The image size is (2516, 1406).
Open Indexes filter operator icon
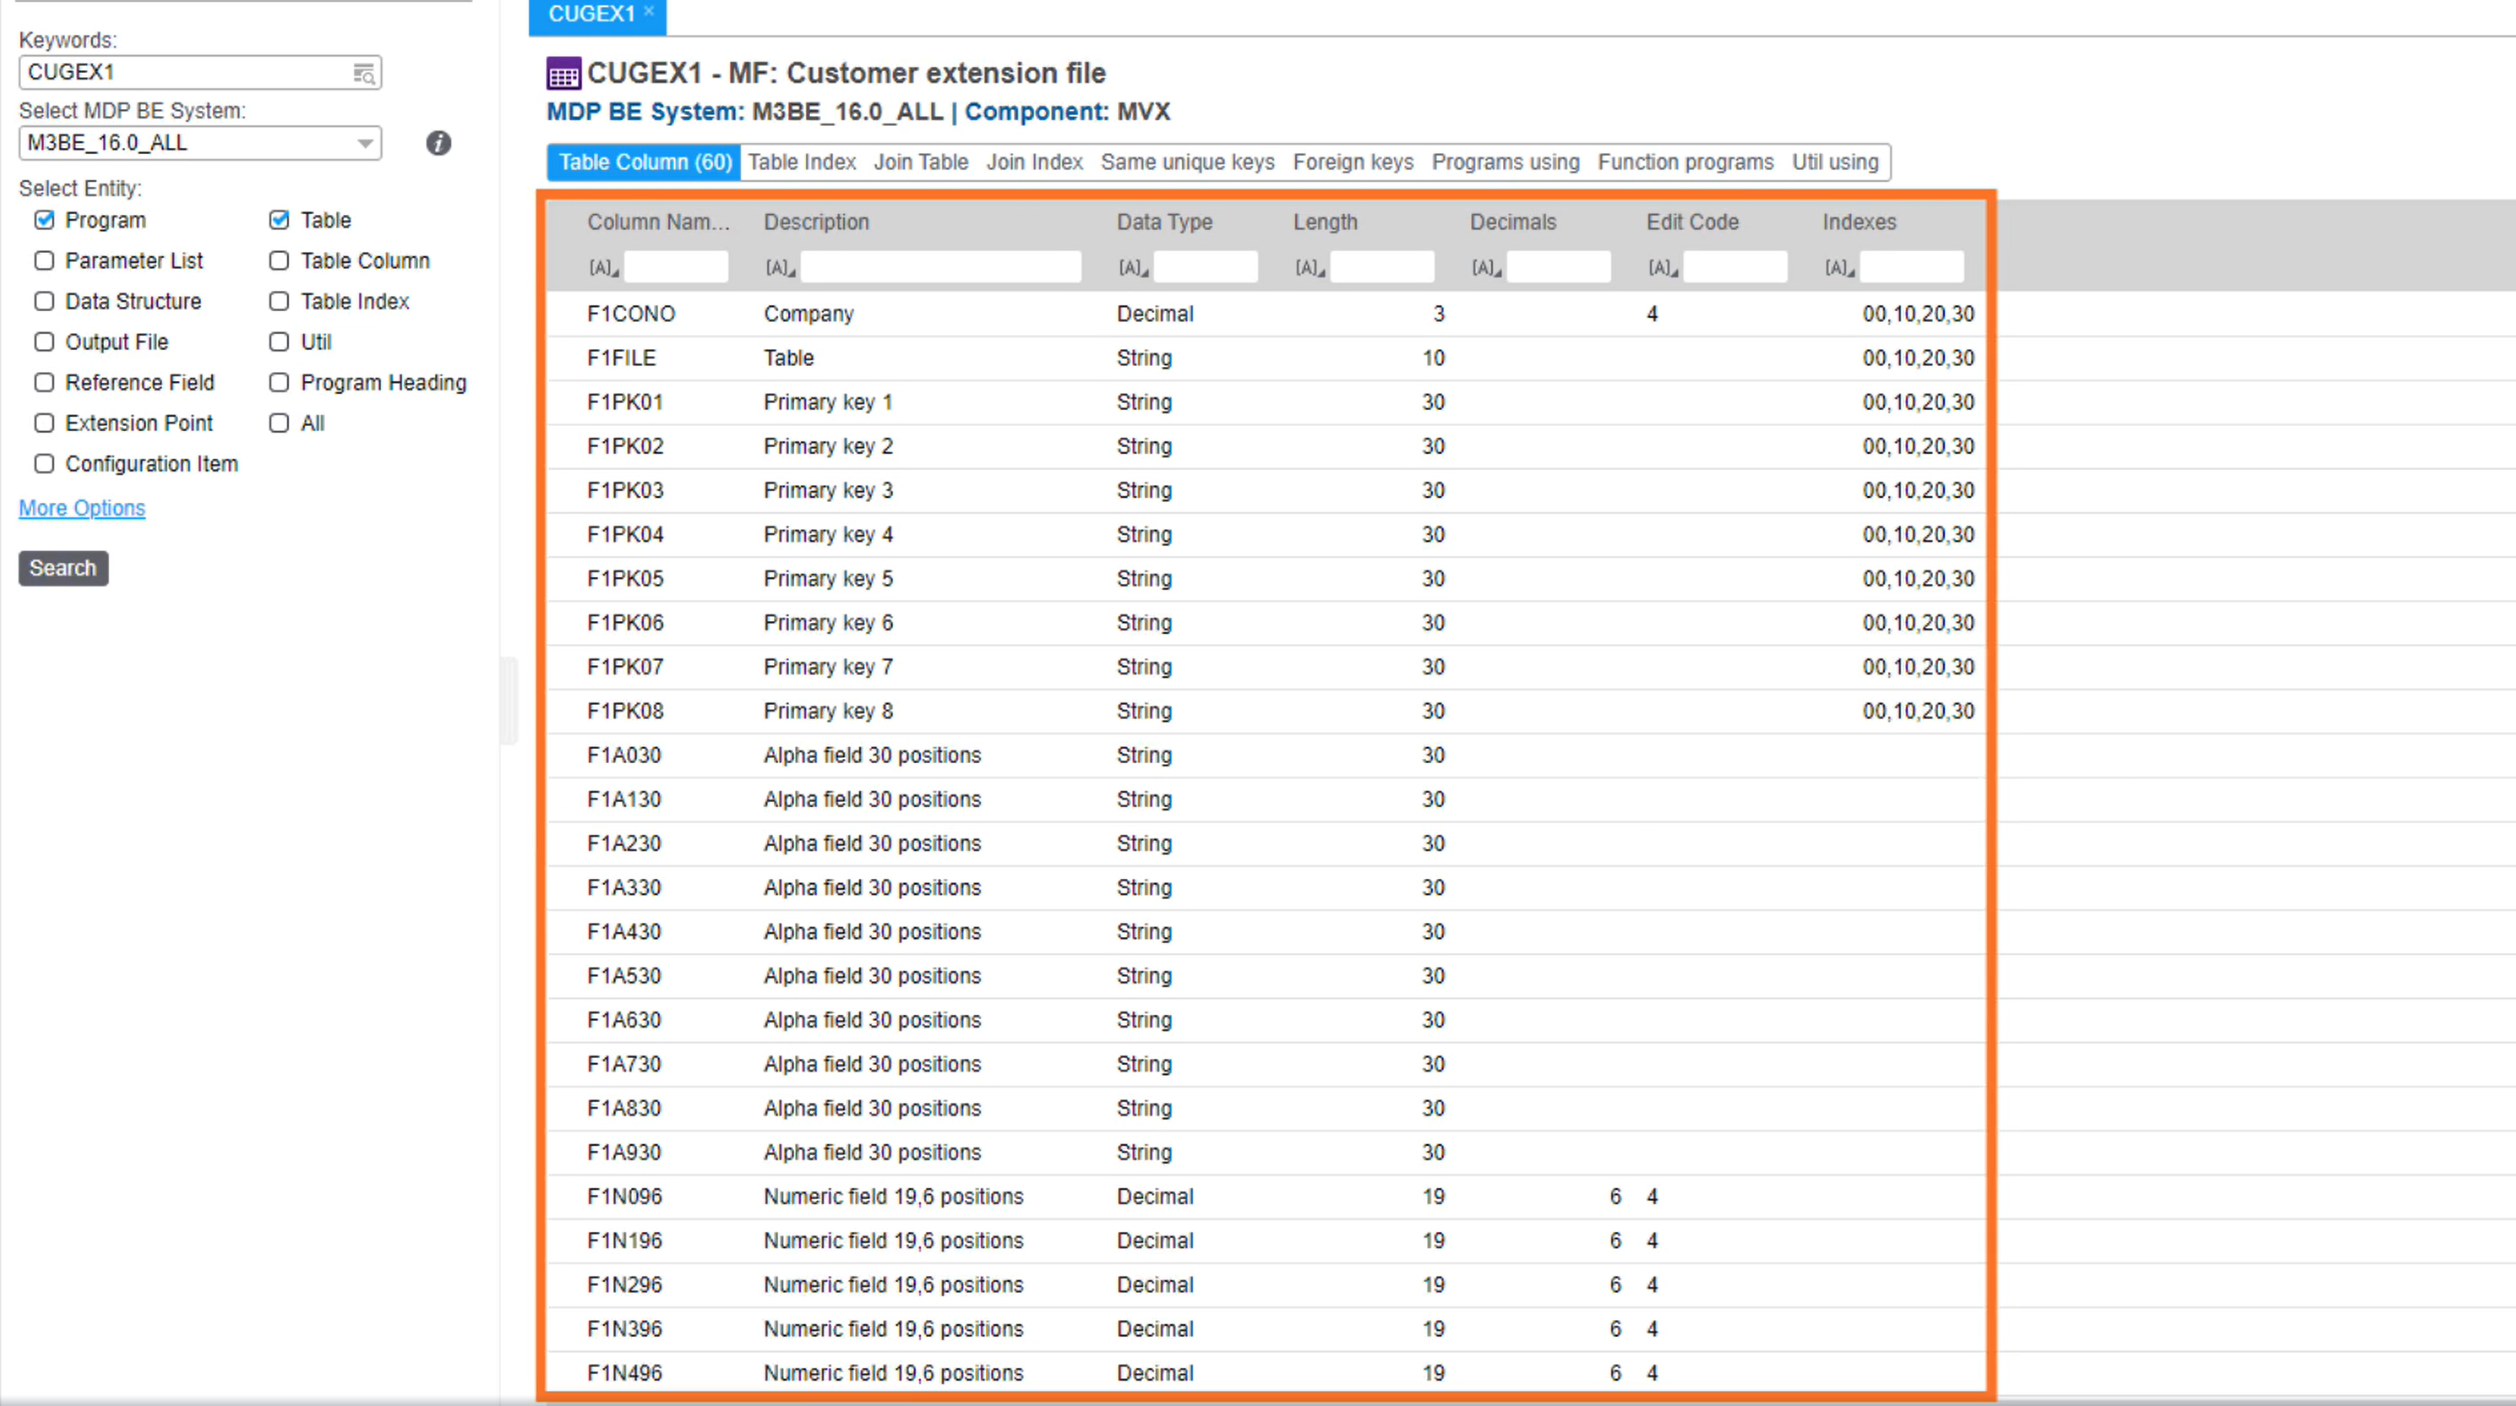[1839, 268]
